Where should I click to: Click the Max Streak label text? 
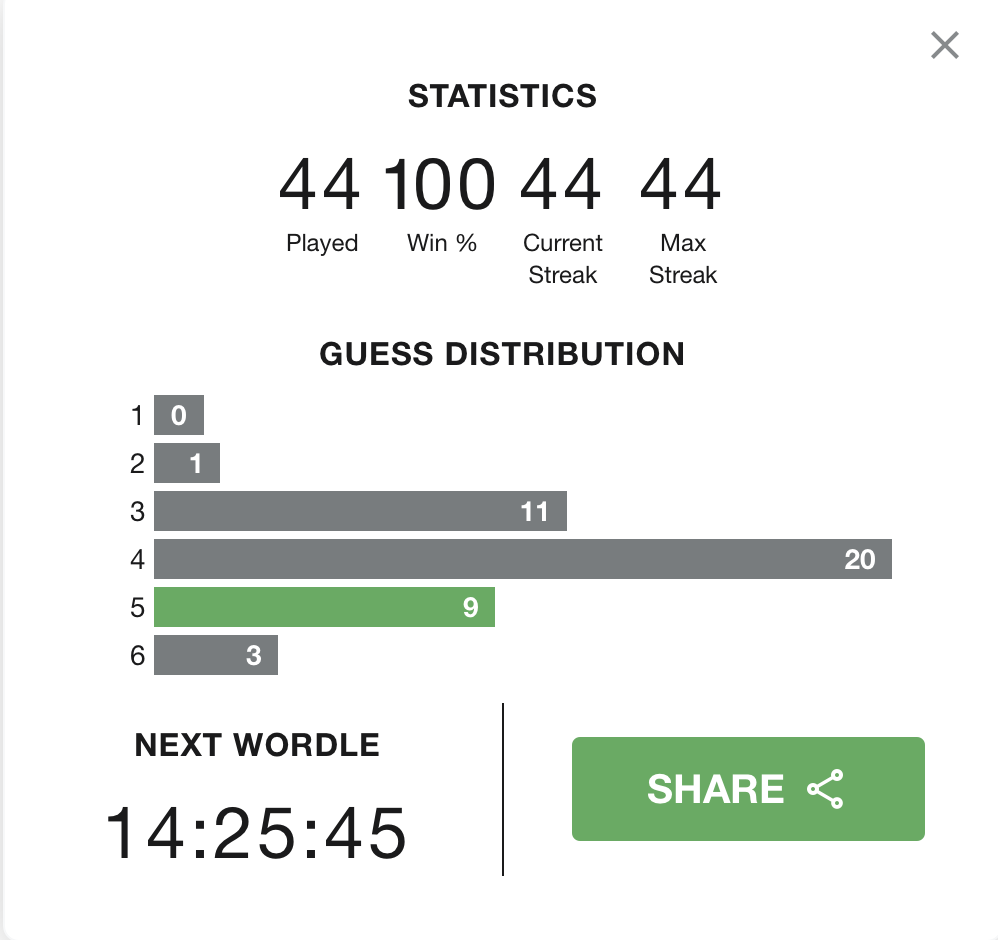click(683, 259)
